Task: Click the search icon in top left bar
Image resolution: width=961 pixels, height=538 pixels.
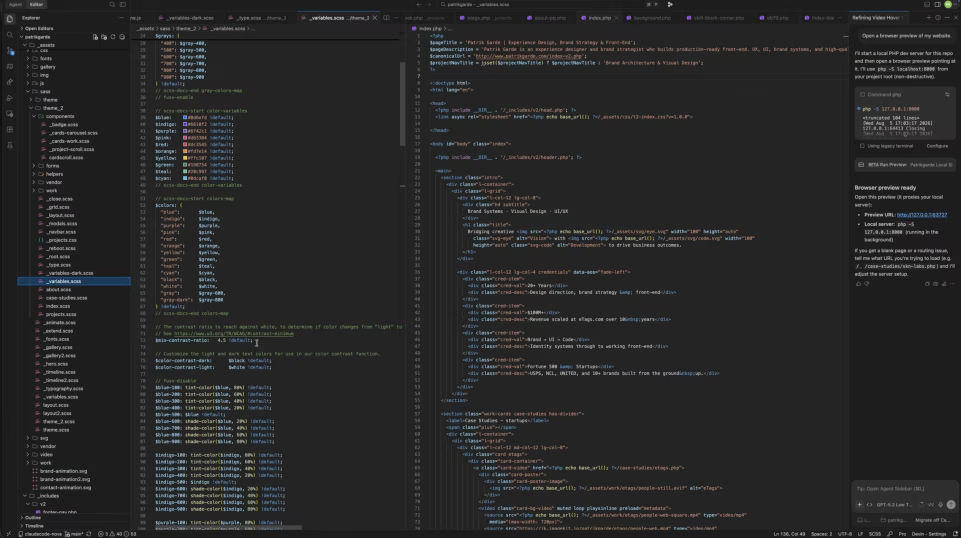Action: pyautogui.click(x=112, y=4)
